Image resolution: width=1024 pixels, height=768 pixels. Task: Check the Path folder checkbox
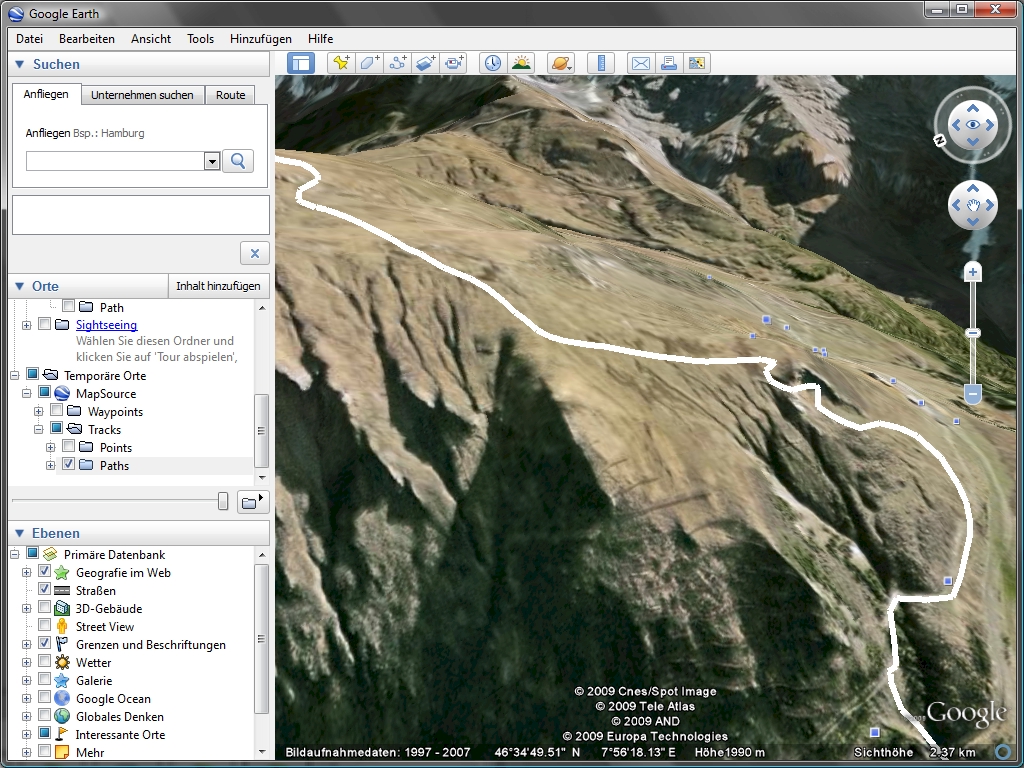click(69, 306)
